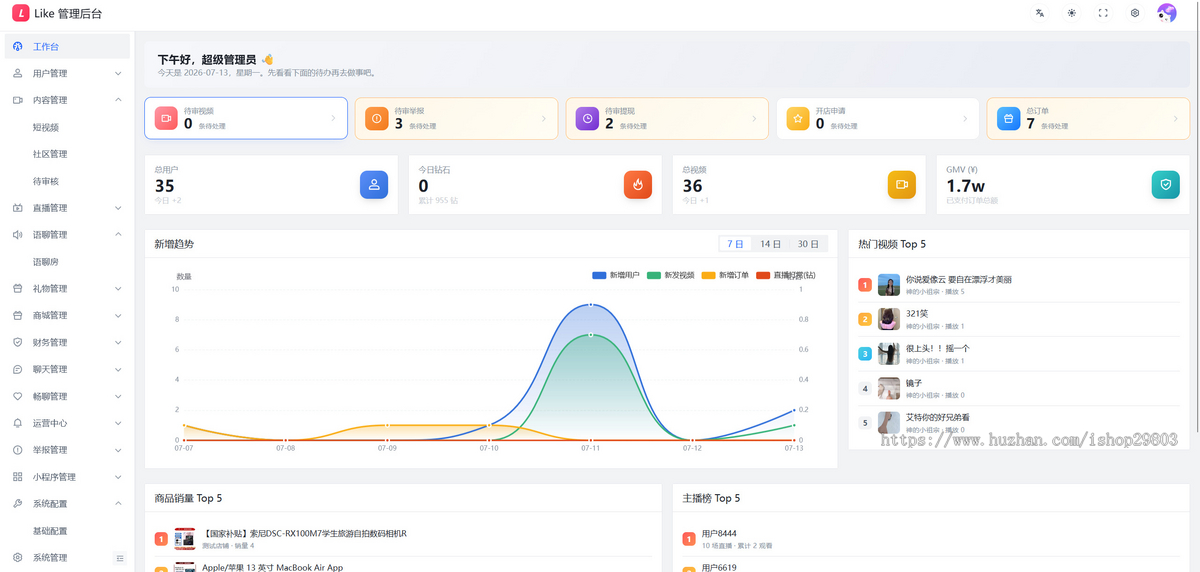Open the user avatar menu
Screen dimensions: 1200x572
(1167, 13)
